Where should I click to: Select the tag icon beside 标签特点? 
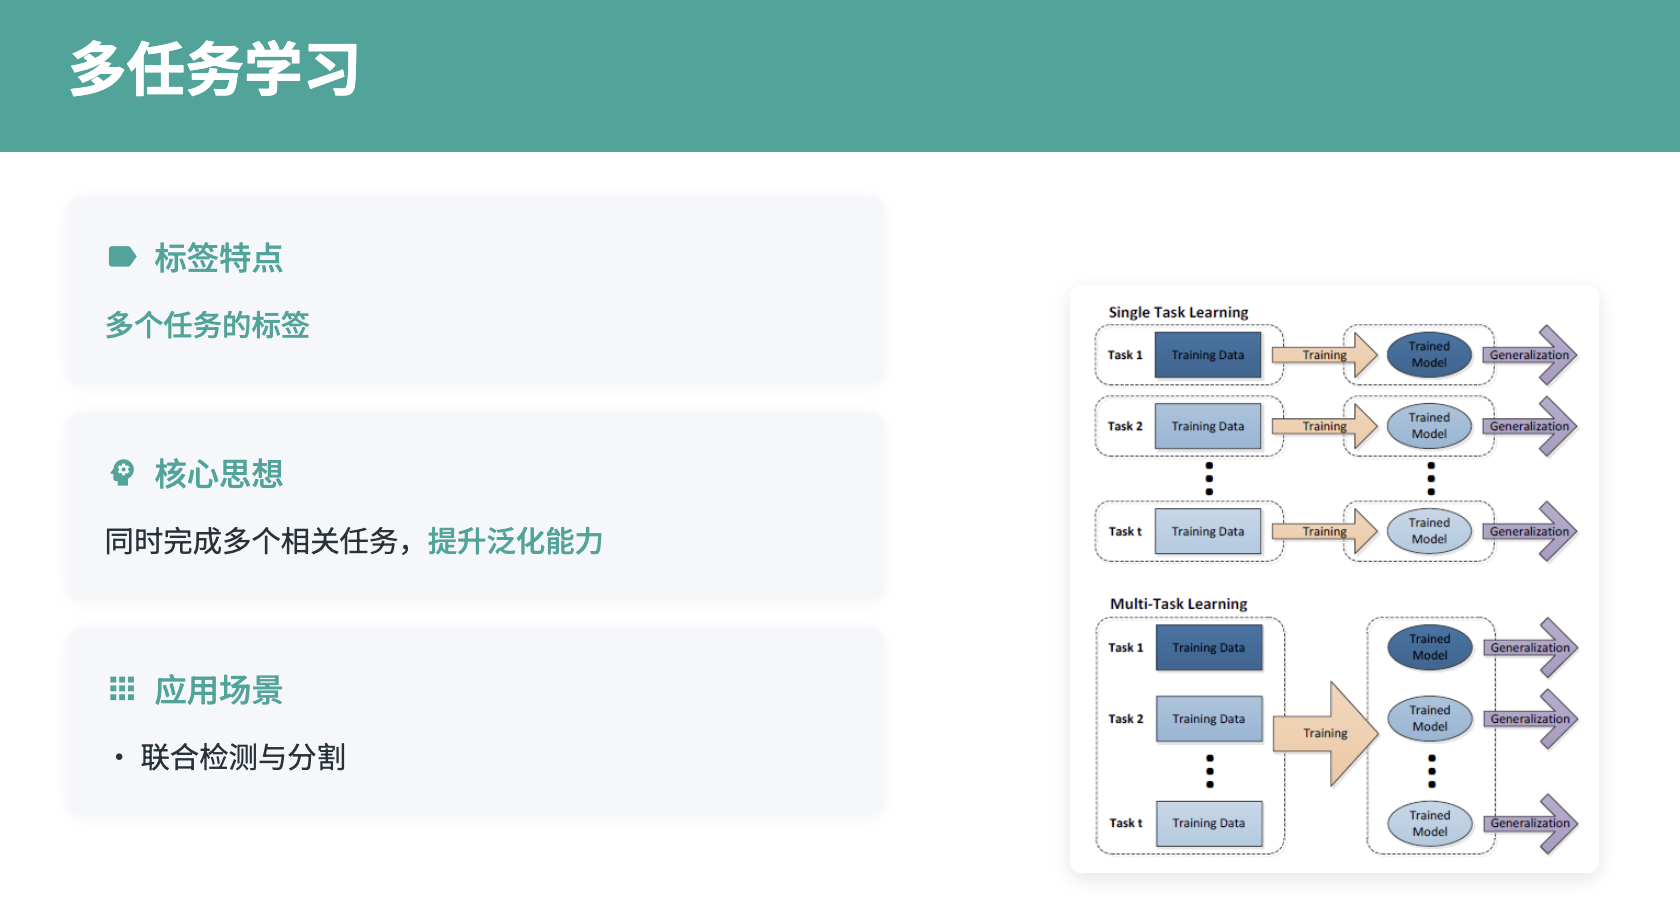[121, 257]
